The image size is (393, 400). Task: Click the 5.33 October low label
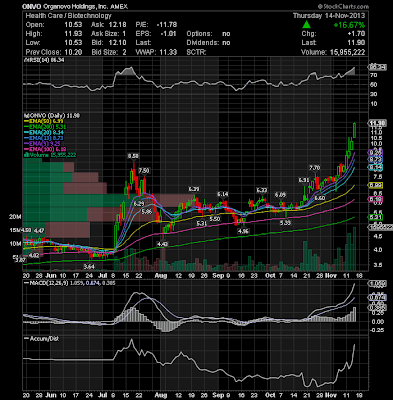285,223
